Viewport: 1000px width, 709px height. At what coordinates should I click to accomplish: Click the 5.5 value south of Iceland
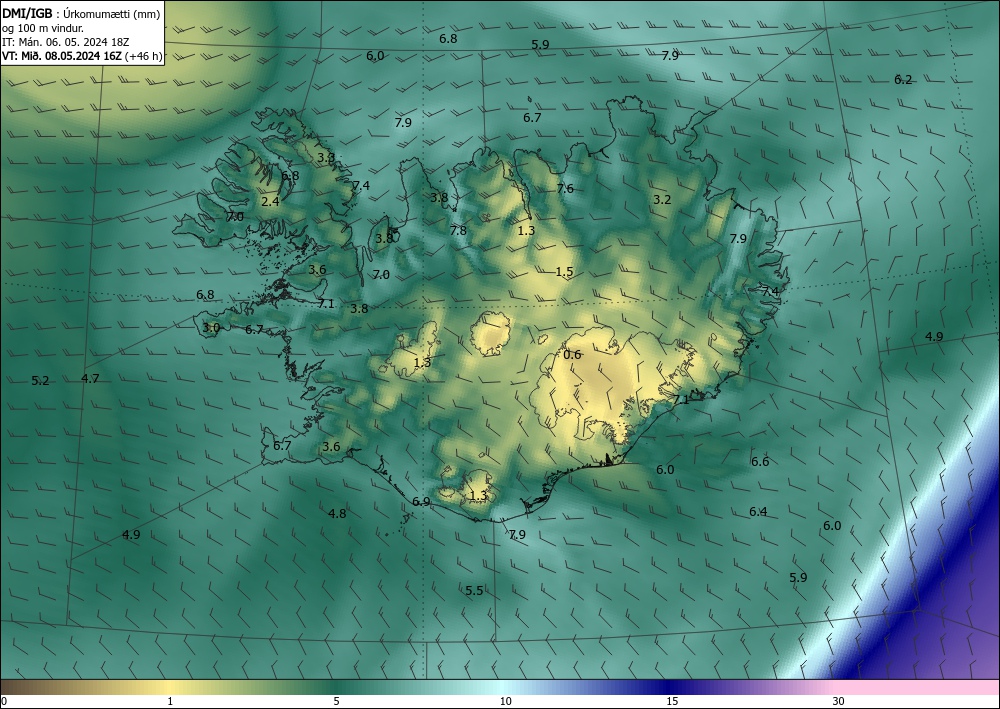(x=474, y=590)
